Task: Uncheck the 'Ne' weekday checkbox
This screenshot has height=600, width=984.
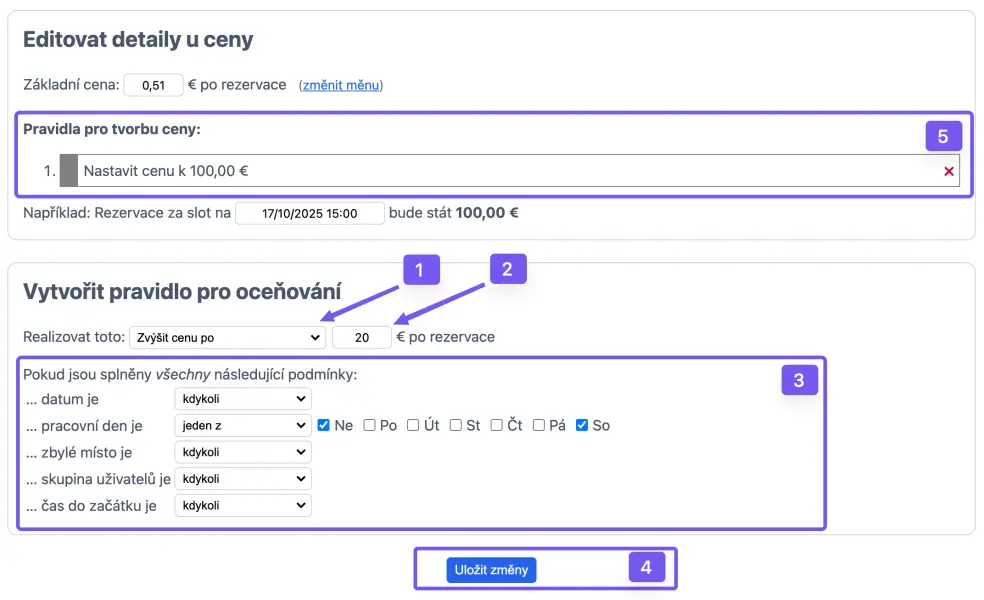Action: pos(324,425)
